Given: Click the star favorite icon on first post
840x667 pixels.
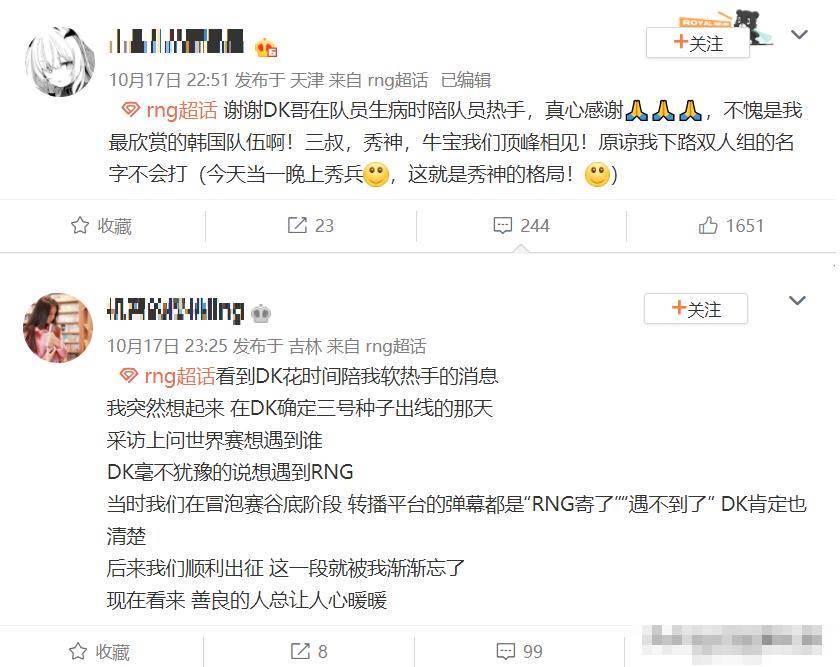Looking at the screenshot, I should point(80,226).
